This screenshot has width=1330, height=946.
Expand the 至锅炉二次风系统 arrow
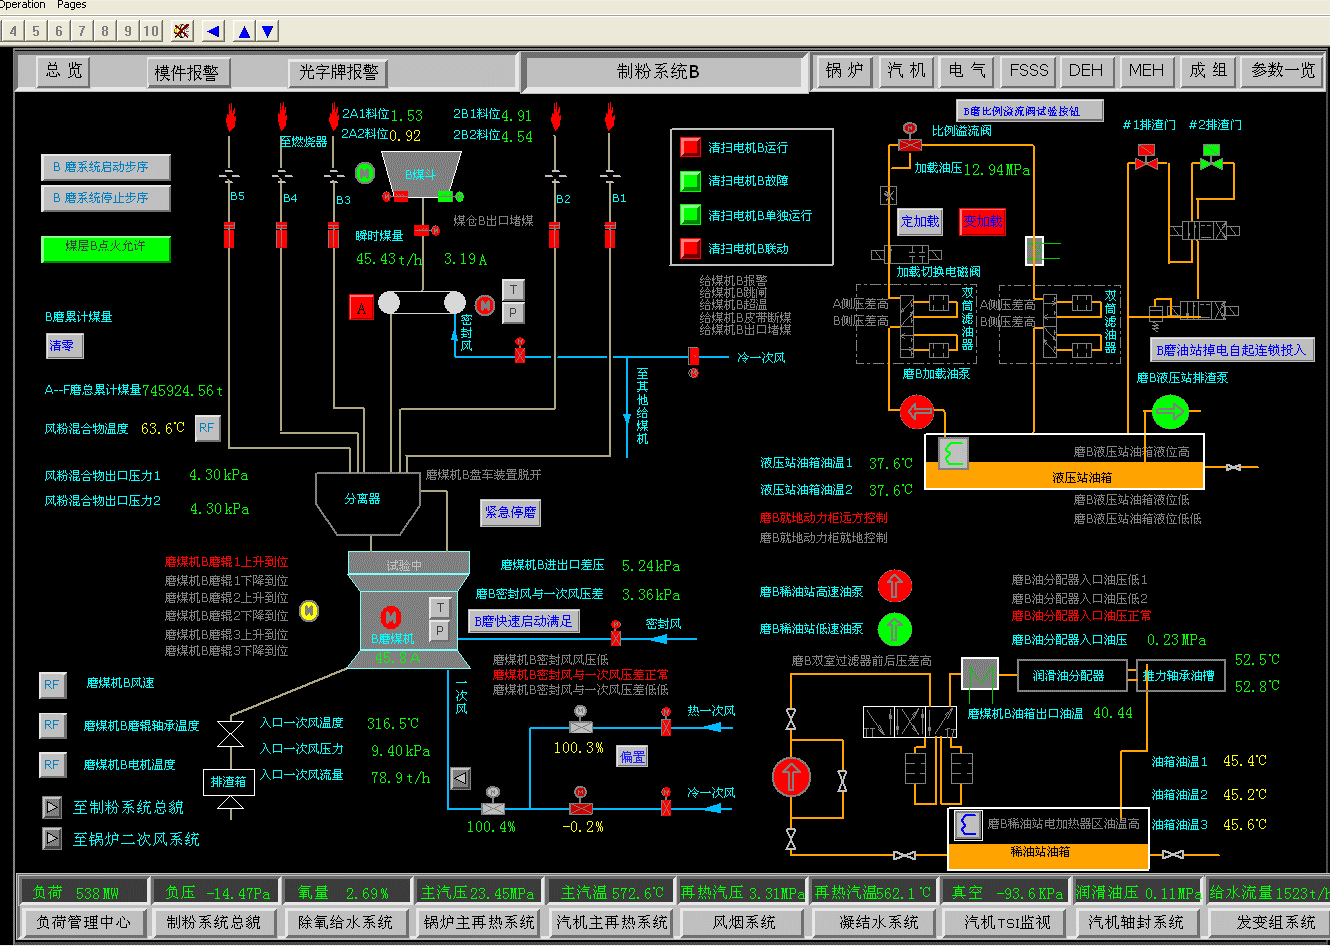click(x=52, y=838)
